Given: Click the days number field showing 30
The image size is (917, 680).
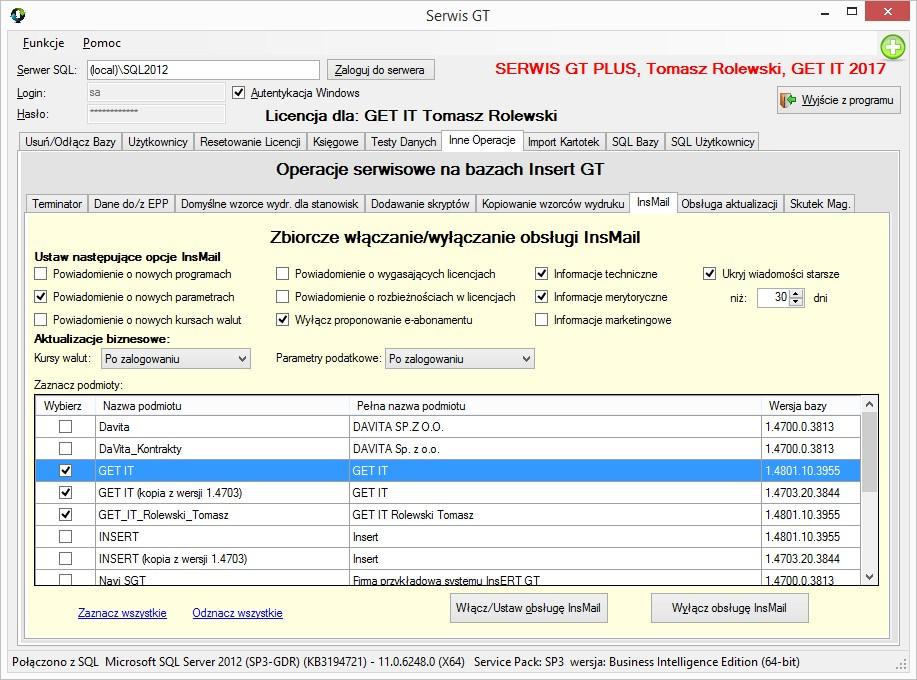Looking at the screenshot, I should point(774,298).
